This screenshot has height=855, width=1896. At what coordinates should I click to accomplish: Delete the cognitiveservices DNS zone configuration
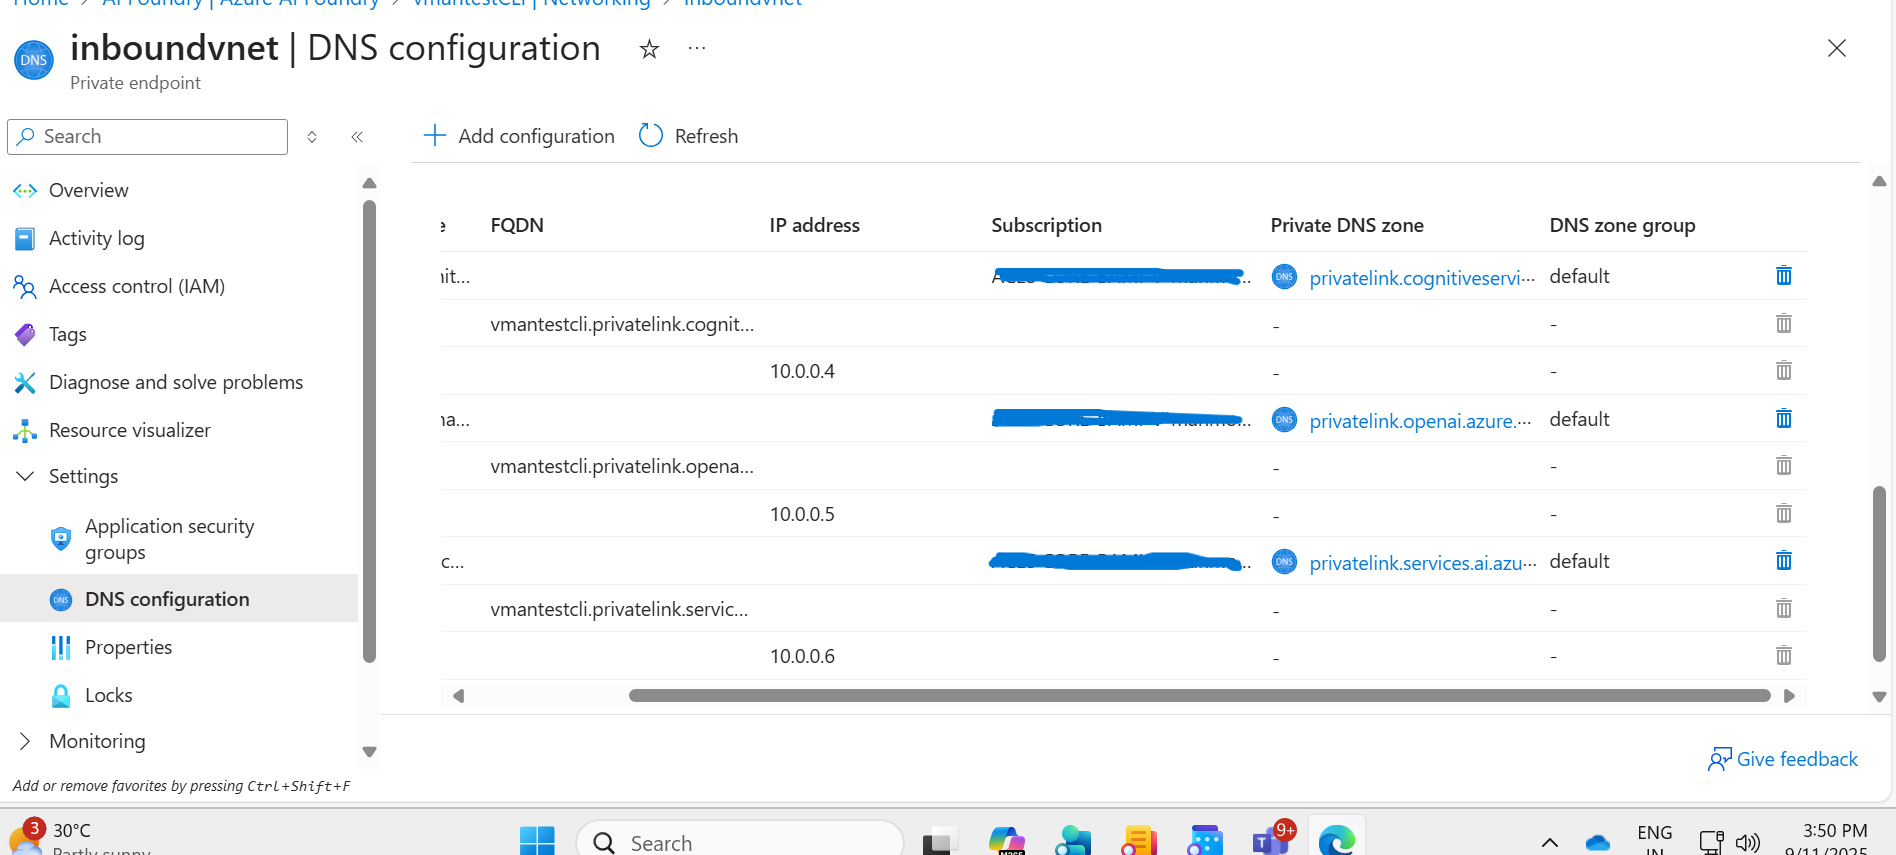coord(1783,276)
